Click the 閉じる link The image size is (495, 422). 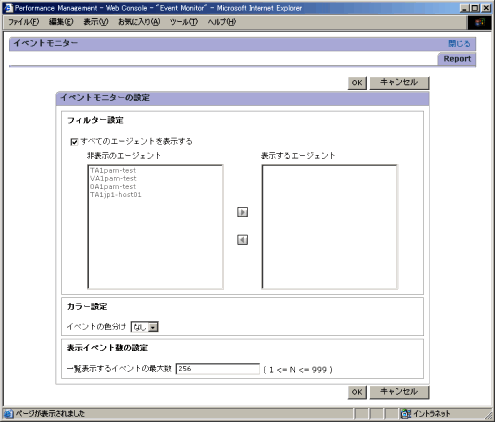click(459, 44)
